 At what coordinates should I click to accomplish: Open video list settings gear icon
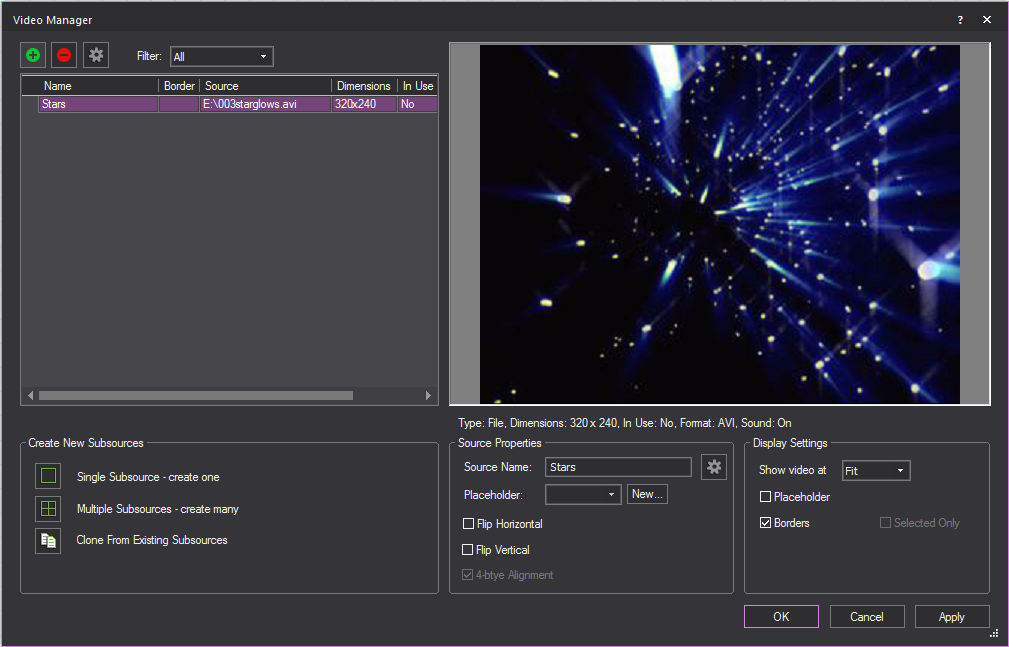point(96,56)
